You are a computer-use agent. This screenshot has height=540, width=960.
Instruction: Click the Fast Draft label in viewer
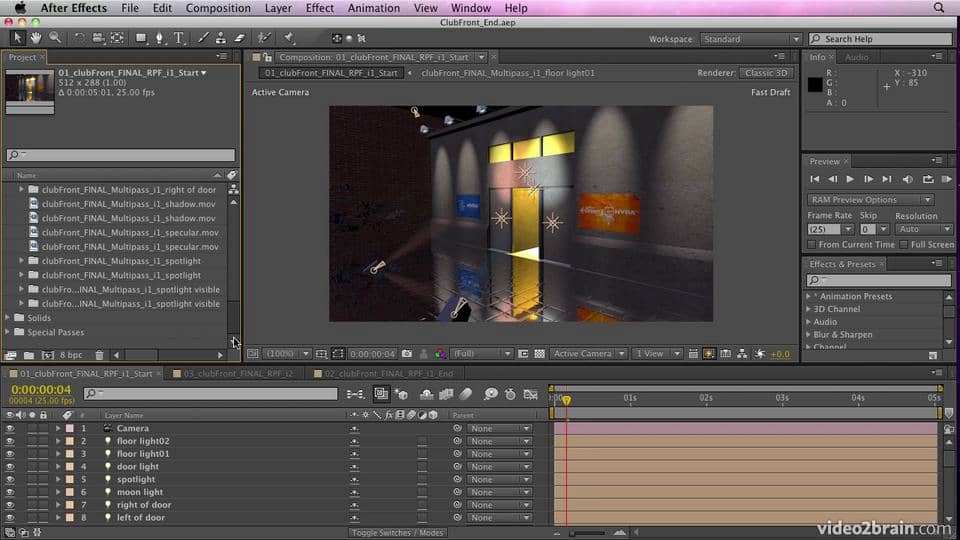tap(770, 92)
